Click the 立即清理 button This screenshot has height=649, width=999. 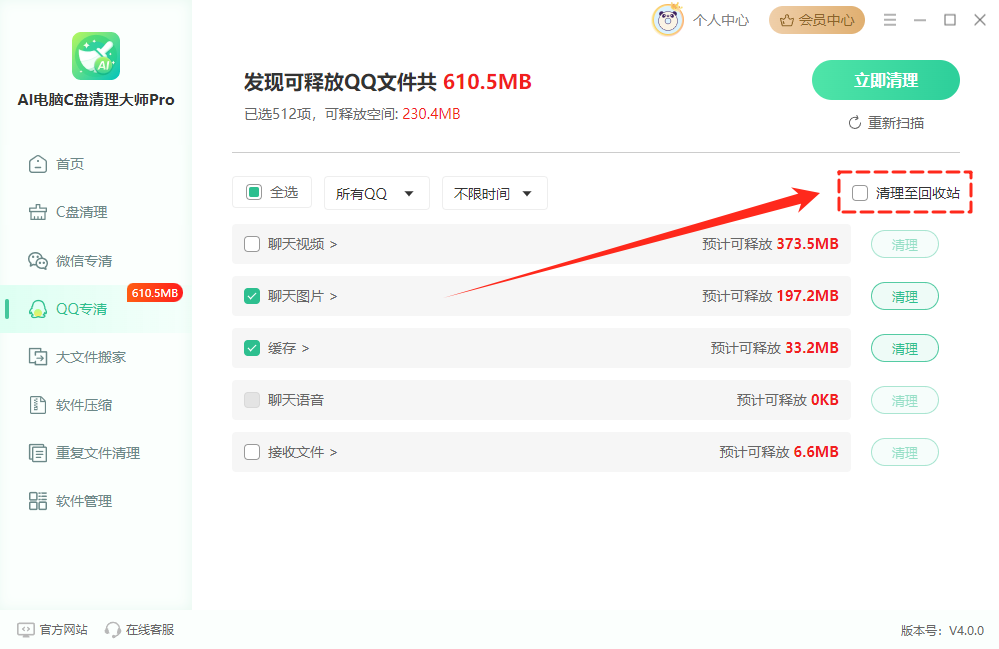point(886,80)
